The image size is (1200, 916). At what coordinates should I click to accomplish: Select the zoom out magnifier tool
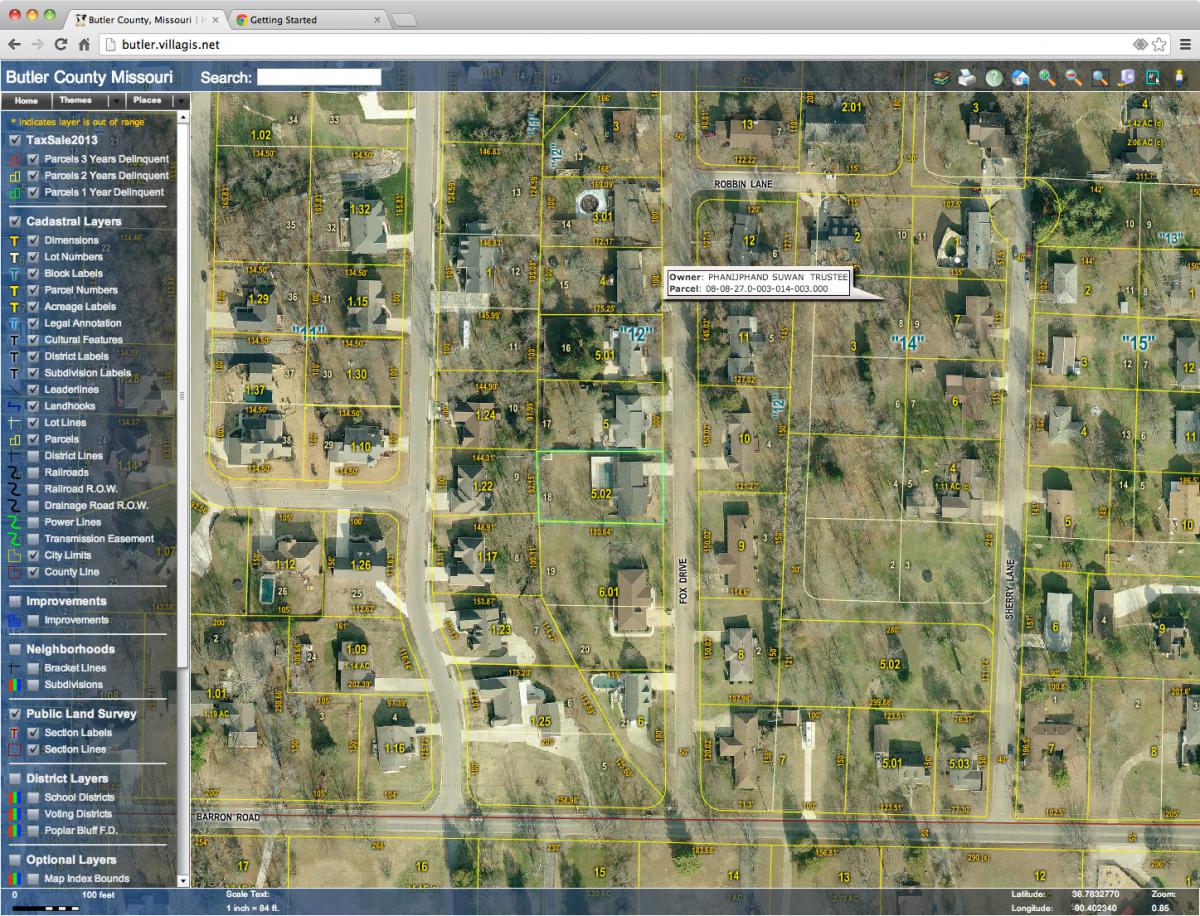click(1073, 78)
